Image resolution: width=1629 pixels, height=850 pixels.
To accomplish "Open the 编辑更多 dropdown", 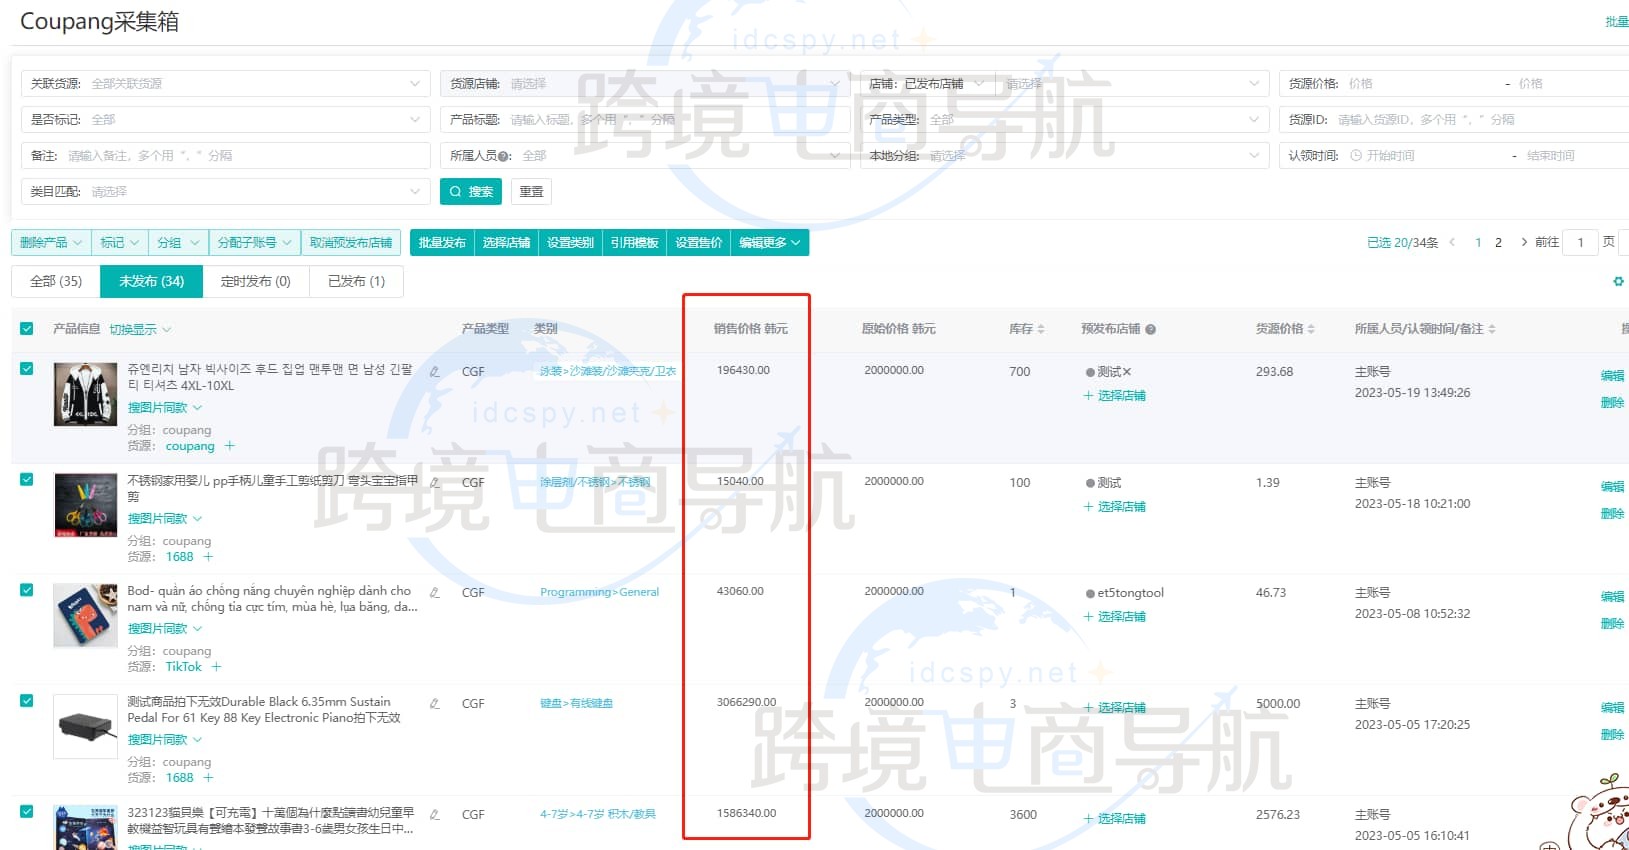I will point(770,243).
